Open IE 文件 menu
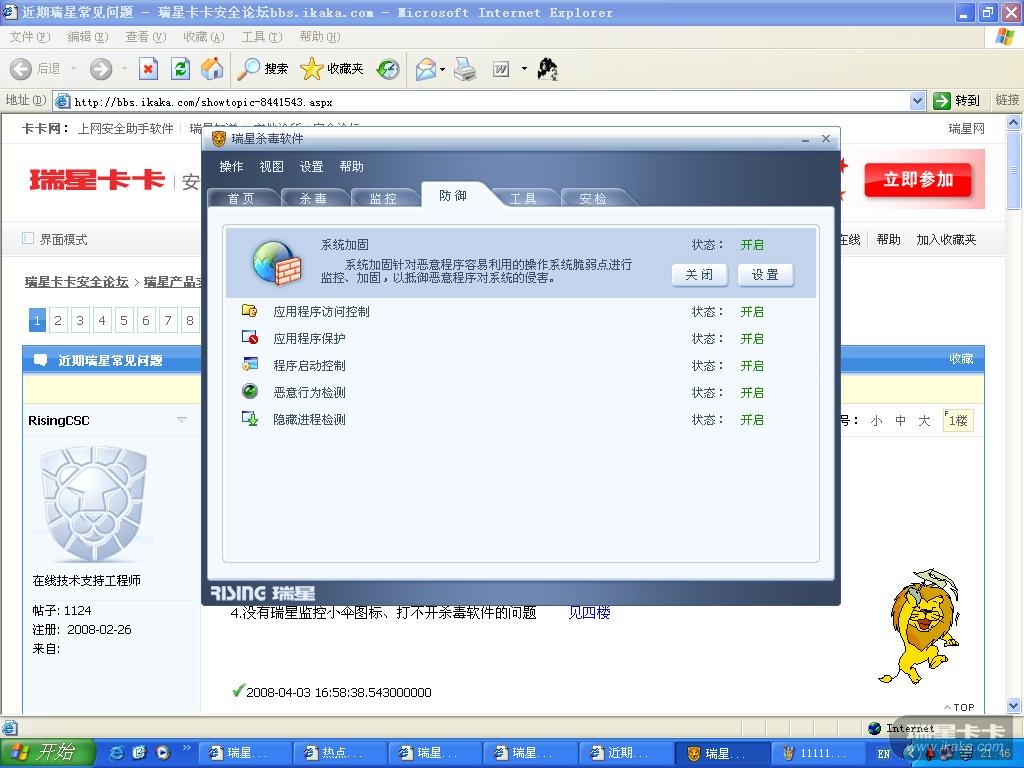 point(29,37)
